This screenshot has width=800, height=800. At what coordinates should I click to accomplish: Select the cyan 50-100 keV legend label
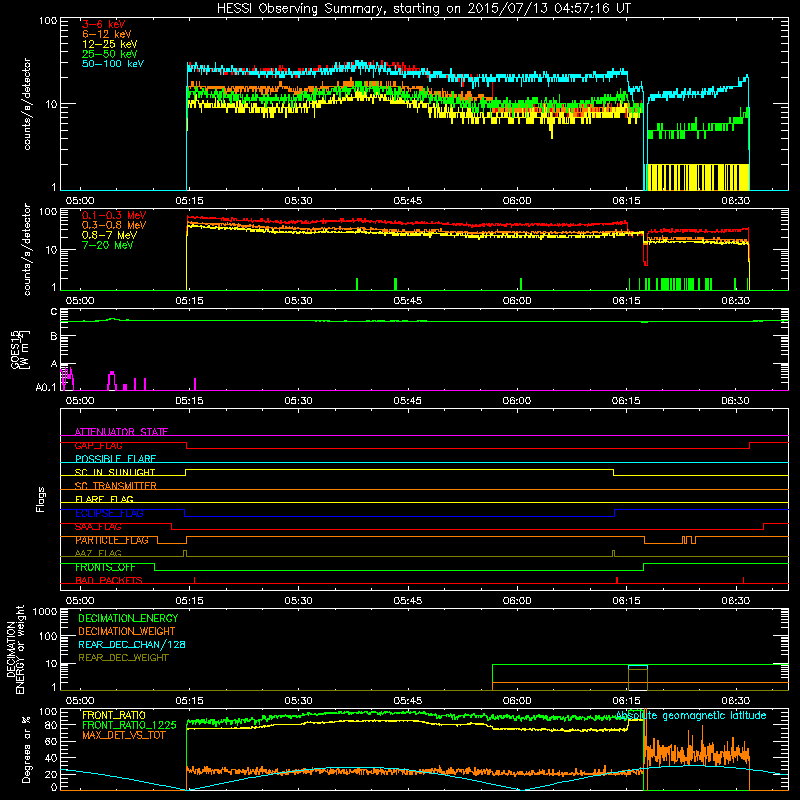(113, 63)
